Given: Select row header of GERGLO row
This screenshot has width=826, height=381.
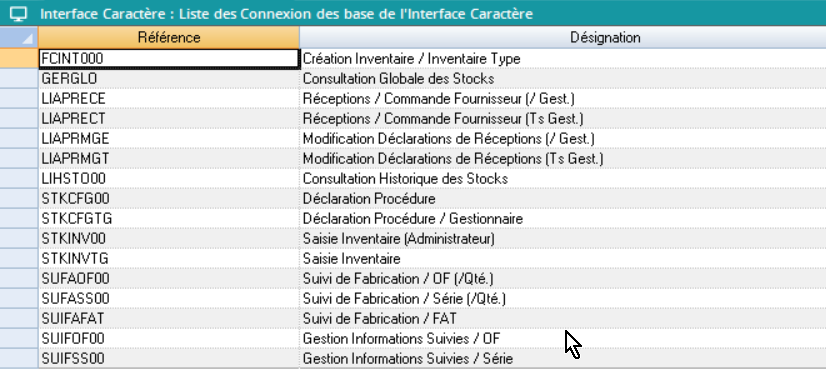Looking at the screenshot, I should [x=19, y=79].
